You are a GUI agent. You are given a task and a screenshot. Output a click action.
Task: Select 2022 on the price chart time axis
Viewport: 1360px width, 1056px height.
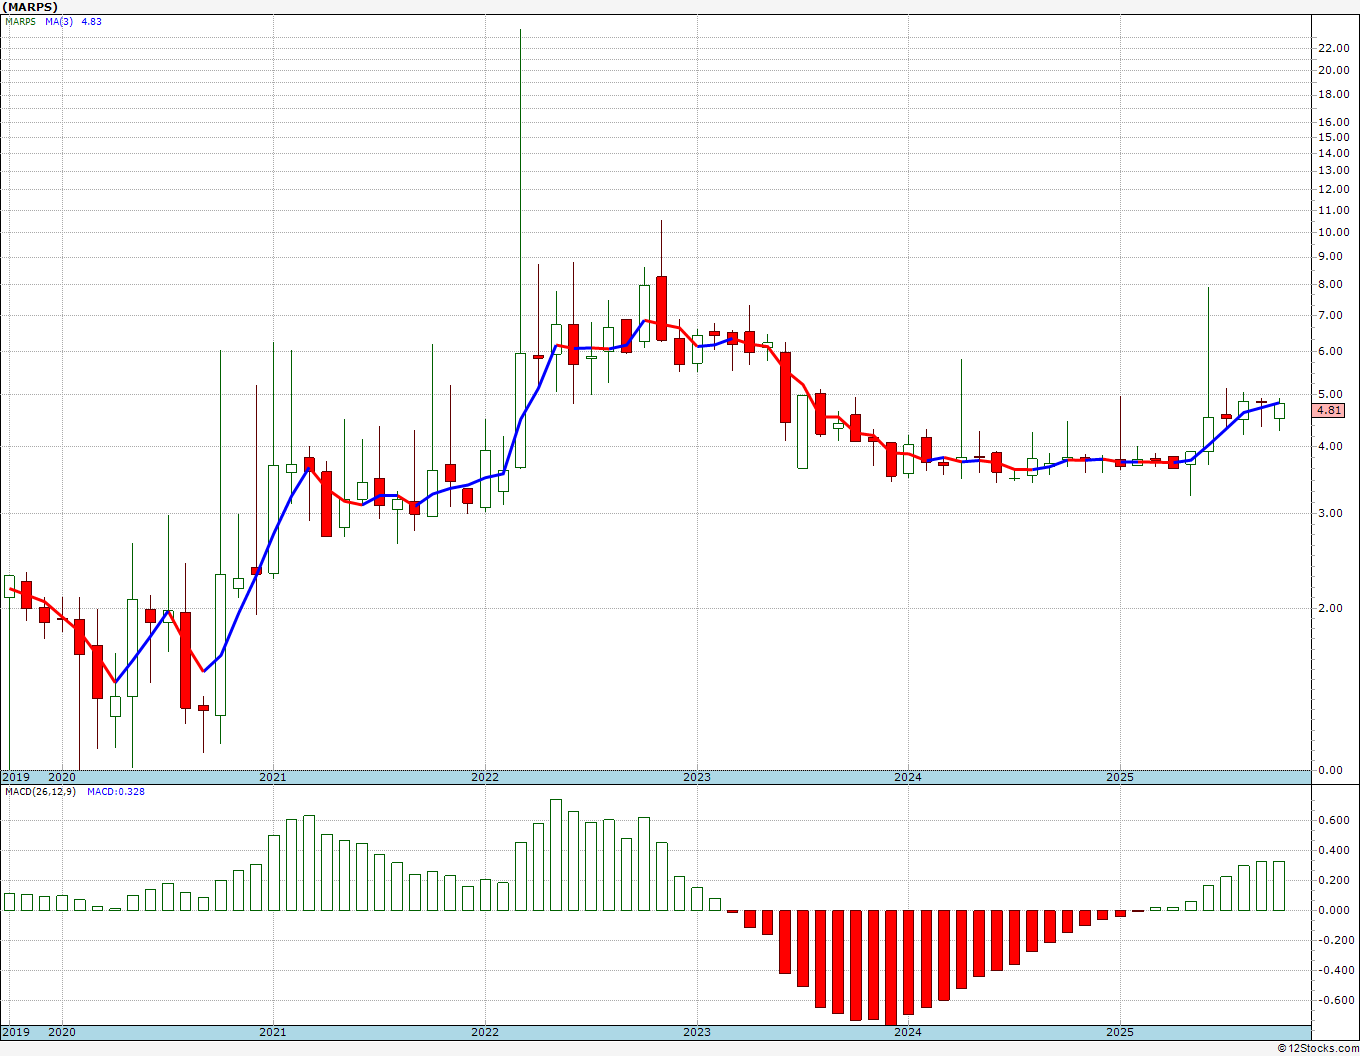[484, 777]
